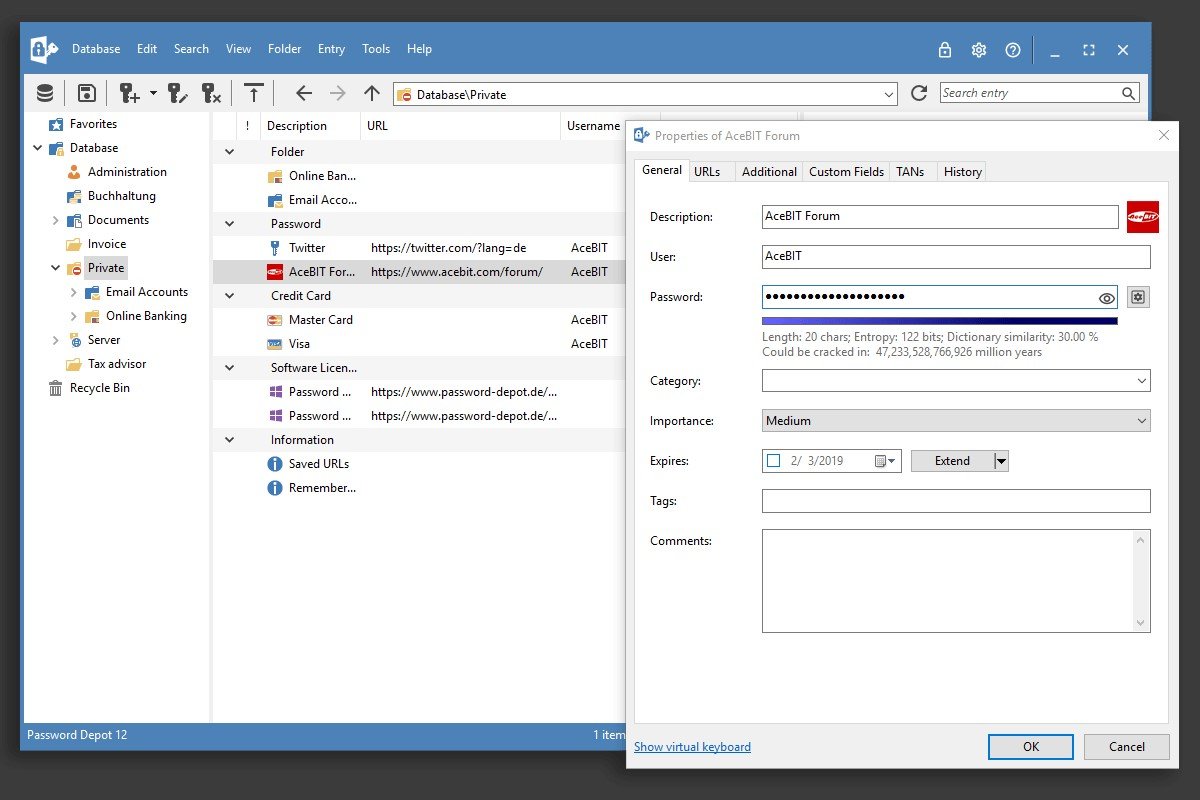Screen dimensions: 1200x800
Task: Click the save database floppy icon
Action: point(87,93)
